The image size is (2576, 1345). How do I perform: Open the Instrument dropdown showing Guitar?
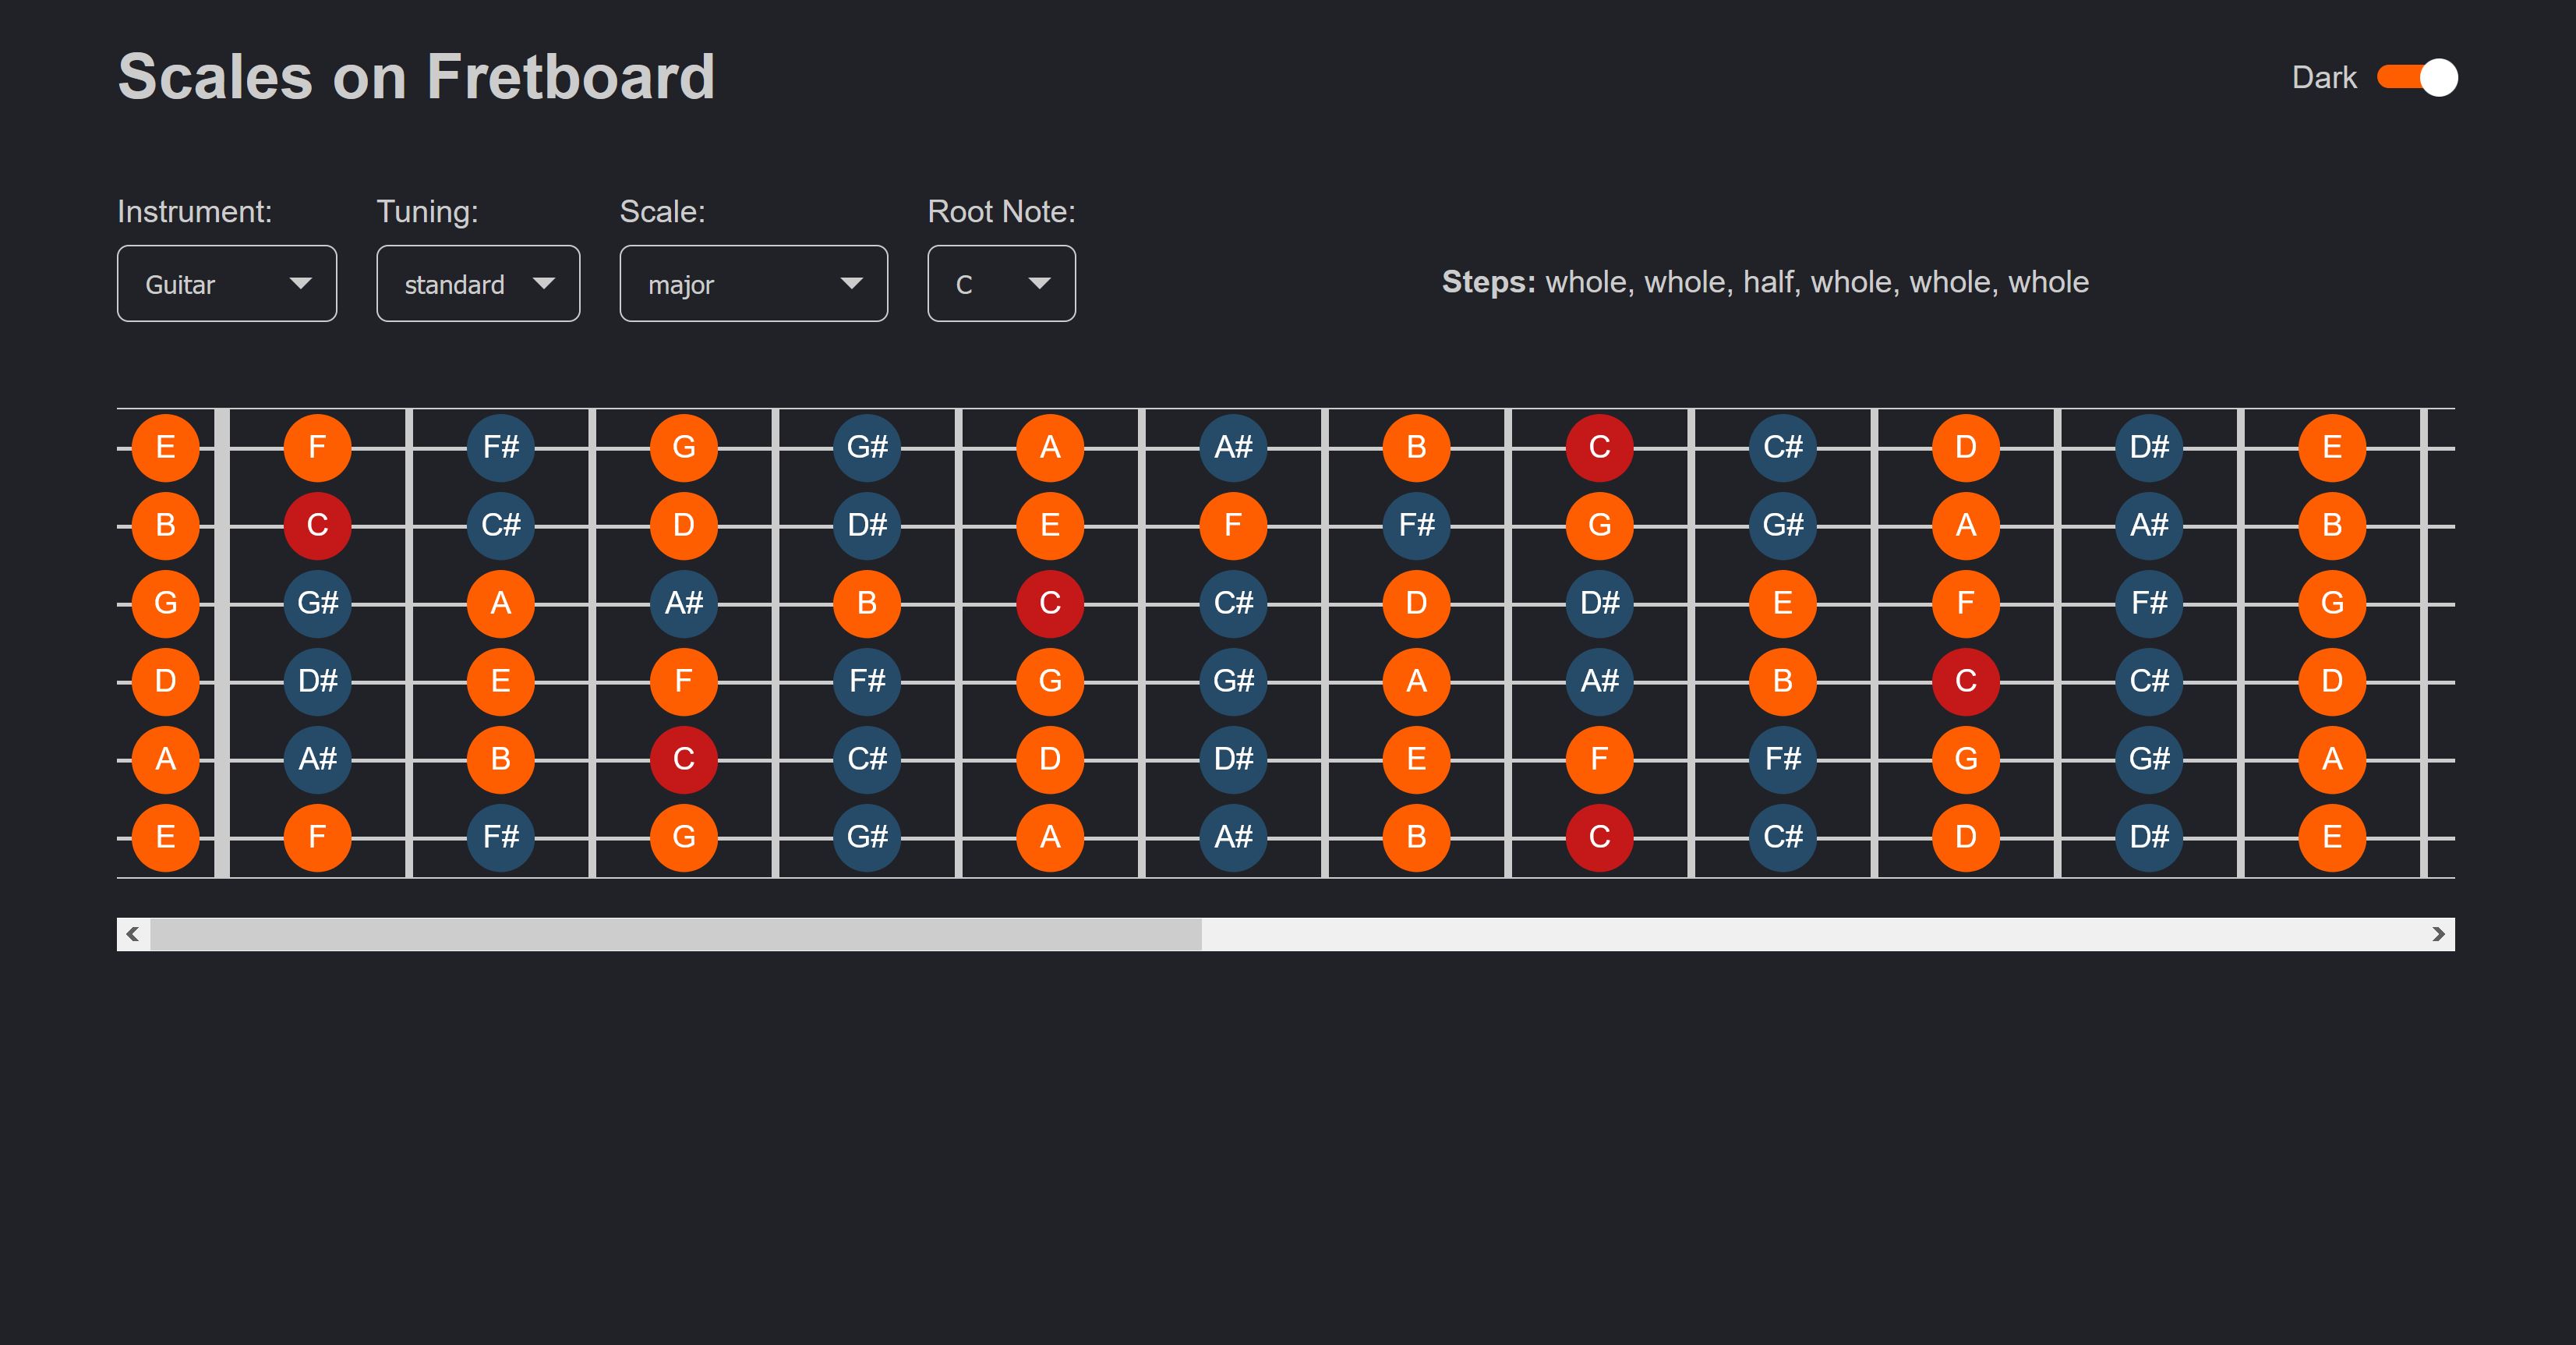pyautogui.click(x=227, y=284)
